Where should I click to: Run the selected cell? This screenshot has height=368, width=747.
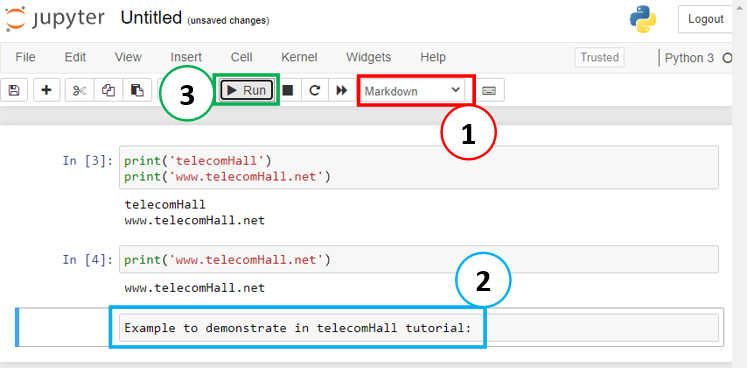[x=246, y=91]
